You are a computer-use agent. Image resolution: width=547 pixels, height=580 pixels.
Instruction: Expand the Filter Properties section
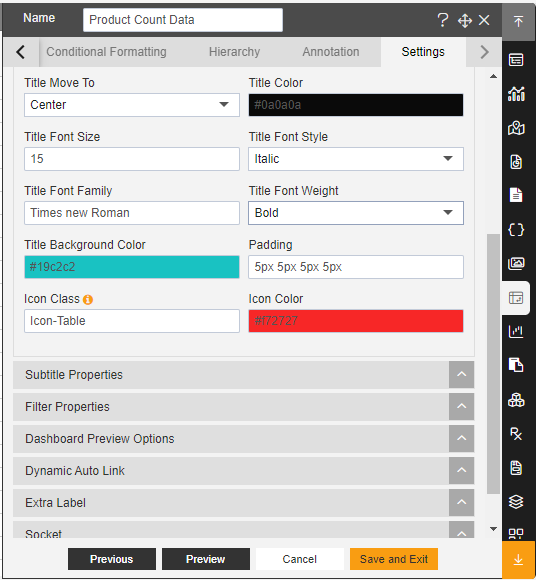tap(243, 407)
